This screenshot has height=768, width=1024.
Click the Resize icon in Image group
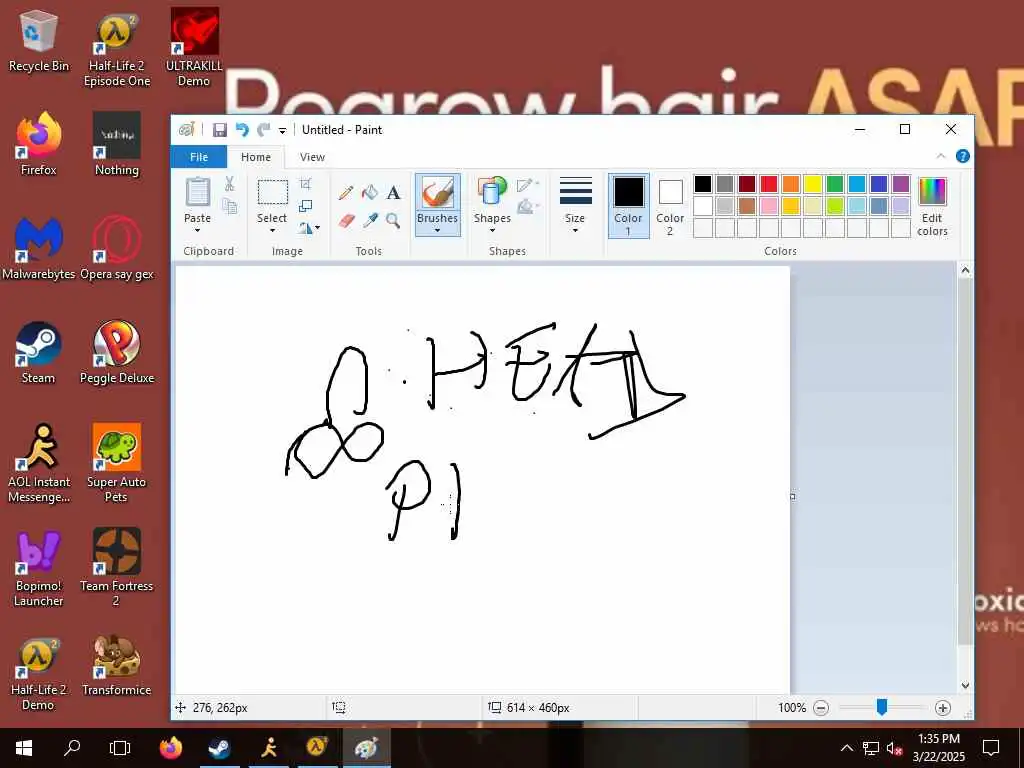(305, 206)
